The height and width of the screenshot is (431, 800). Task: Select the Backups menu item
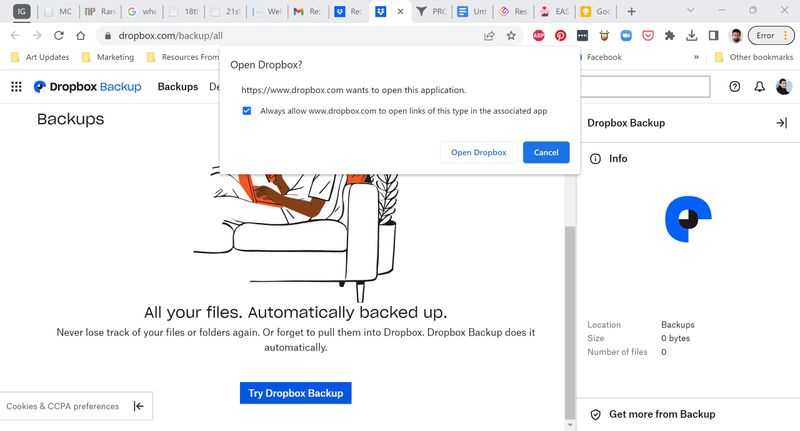(x=177, y=87)
